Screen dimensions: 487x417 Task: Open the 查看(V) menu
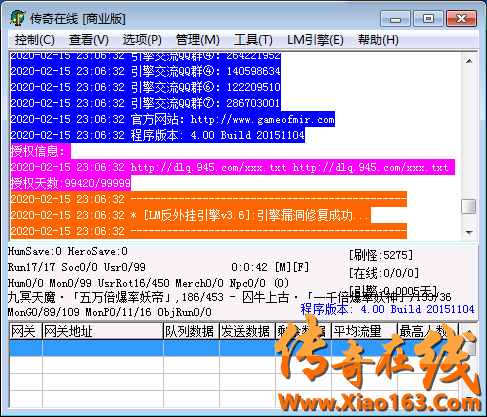click(89, 40)
